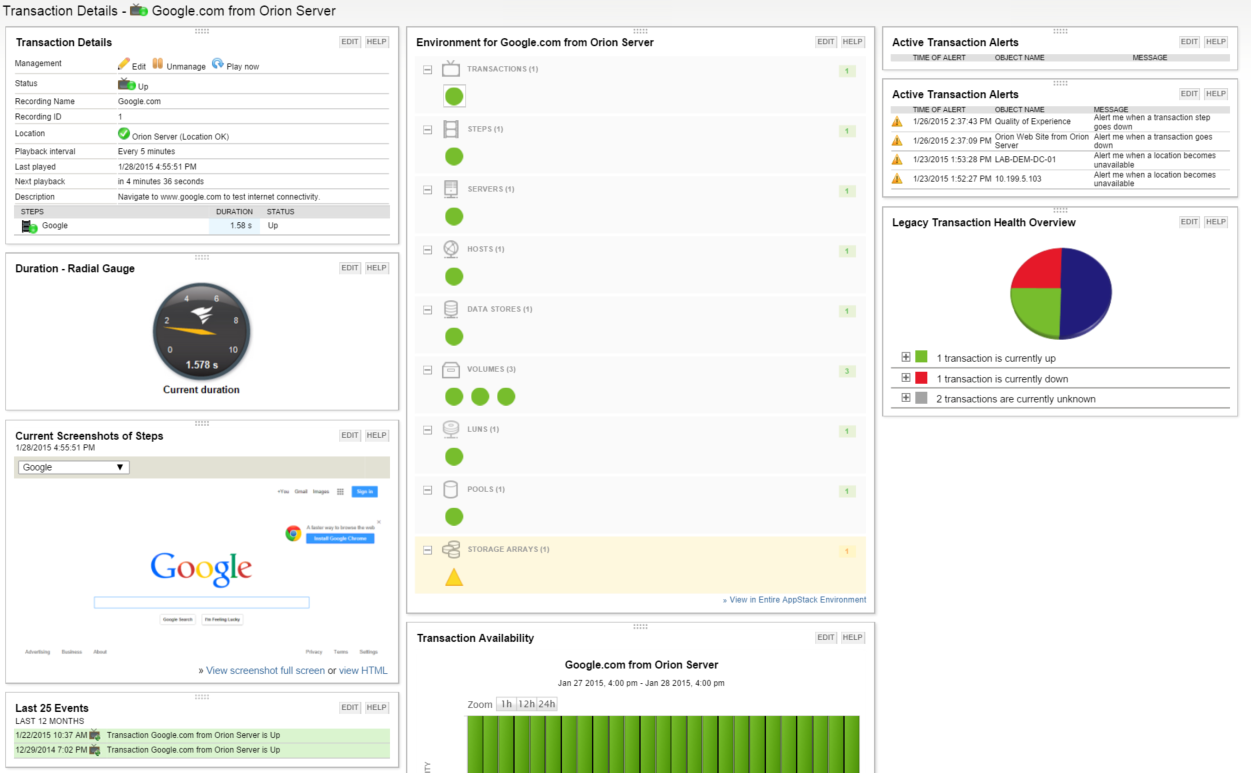Click the Hosts category icon
1251x773 pixels.
(x=451, y=249)
